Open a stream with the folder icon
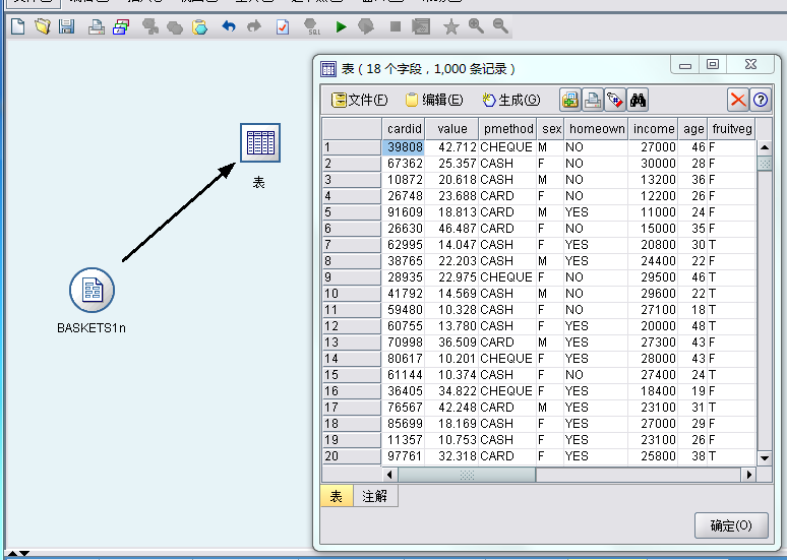 43,26
